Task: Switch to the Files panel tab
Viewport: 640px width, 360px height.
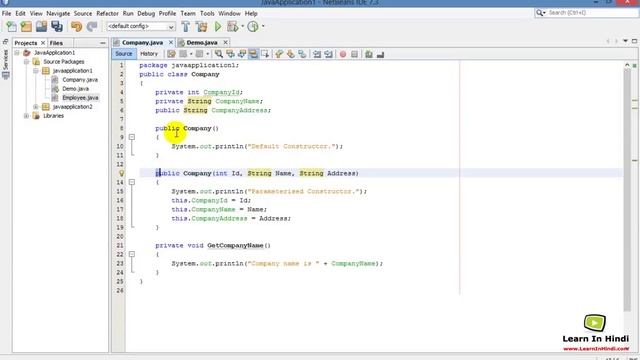Action: click(x=56, y=43)
